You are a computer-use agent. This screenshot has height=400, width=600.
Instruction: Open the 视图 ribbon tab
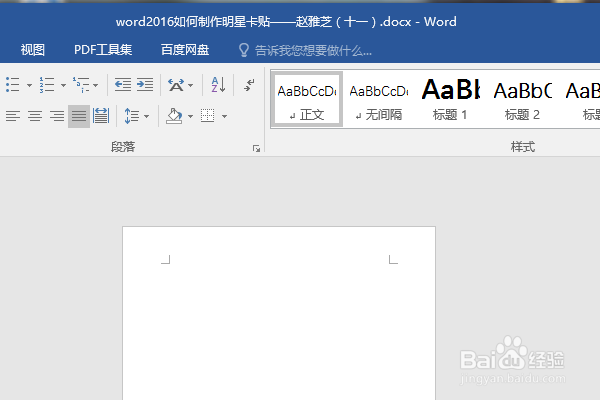(x=33, y=50)
